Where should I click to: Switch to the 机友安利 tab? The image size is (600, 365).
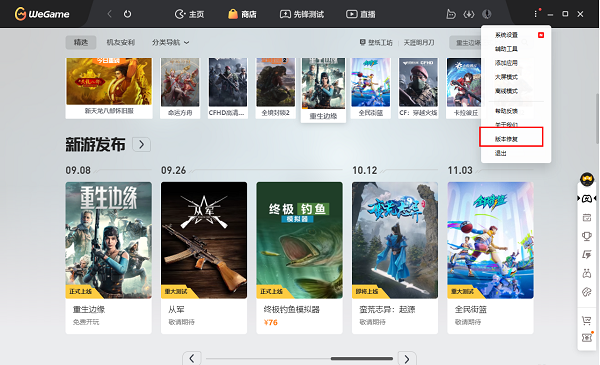pos(121,42)
